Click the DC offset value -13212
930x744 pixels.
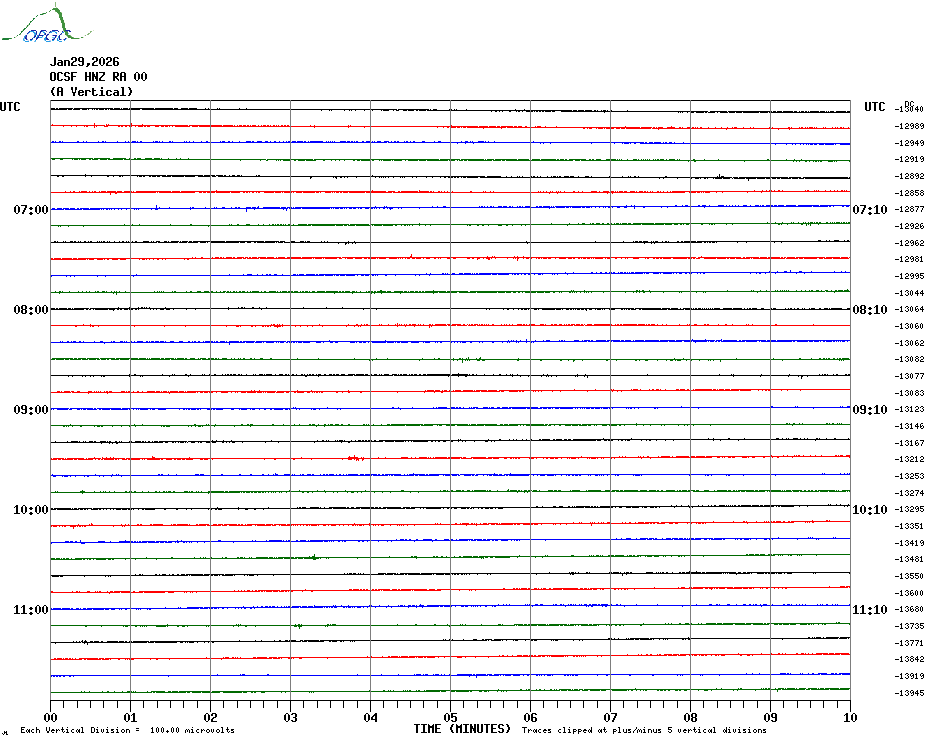tap(909, 459)
